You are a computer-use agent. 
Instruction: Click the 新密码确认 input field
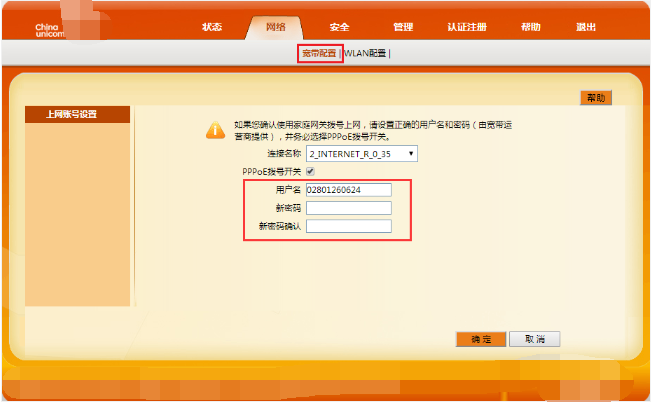coord(348,227)
